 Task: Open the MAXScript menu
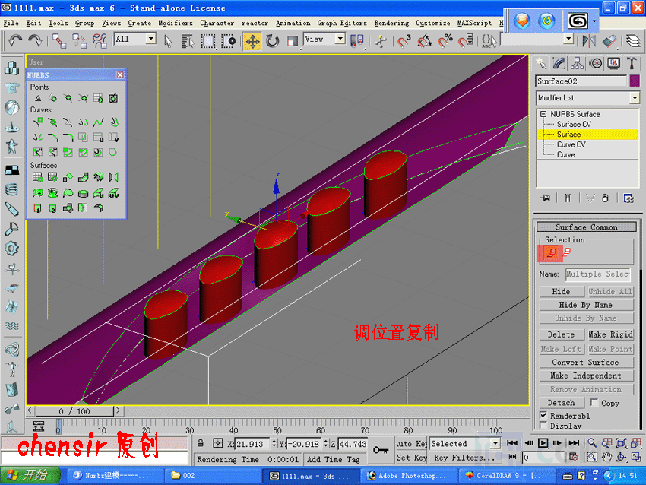(474, 23)
